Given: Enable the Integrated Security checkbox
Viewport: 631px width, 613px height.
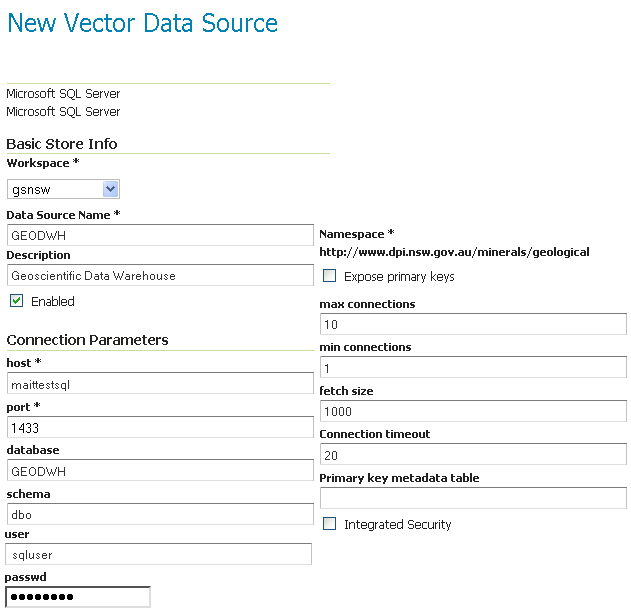Looking at the screenshot, I should coord(330,524).
